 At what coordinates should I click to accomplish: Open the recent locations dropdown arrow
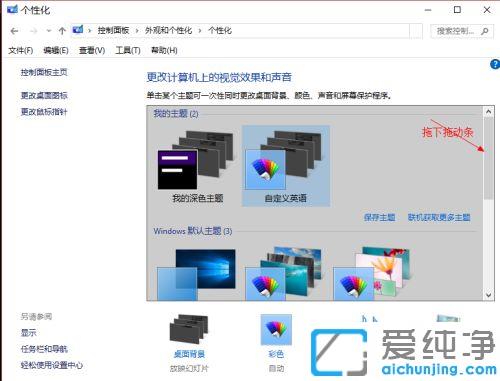click(x=49, y=31)
